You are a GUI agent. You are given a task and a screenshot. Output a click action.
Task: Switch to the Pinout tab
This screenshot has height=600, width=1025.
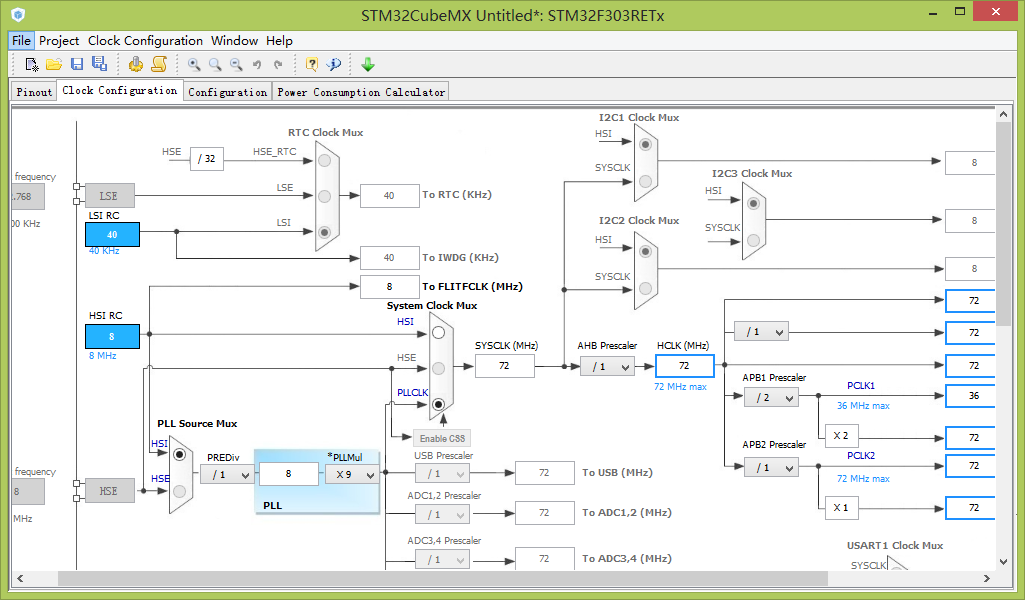pos(34,92)
